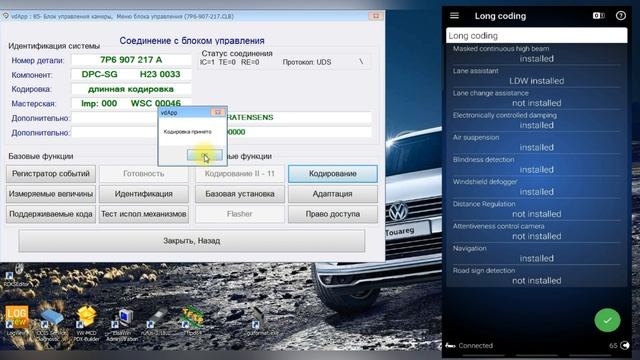
Task: Tap the 65 indicator icon at bottom right
Action: click(624, 345)
